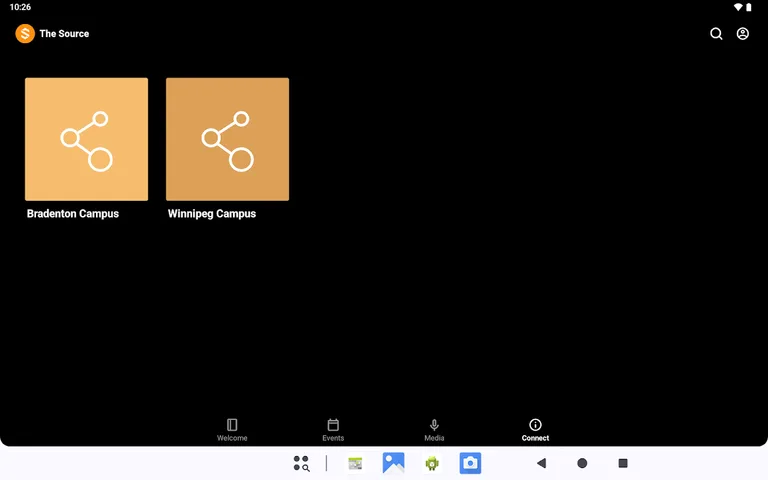Screen dimensions: 768x480
Task: Launch the green Android app in taskbar
Action: tap(432, 463)
